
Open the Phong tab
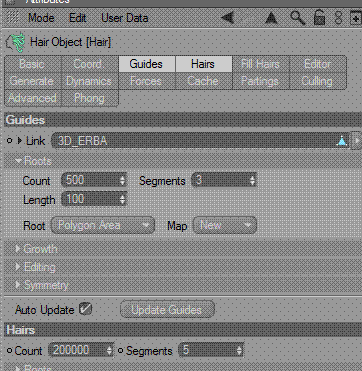point(90,98)
